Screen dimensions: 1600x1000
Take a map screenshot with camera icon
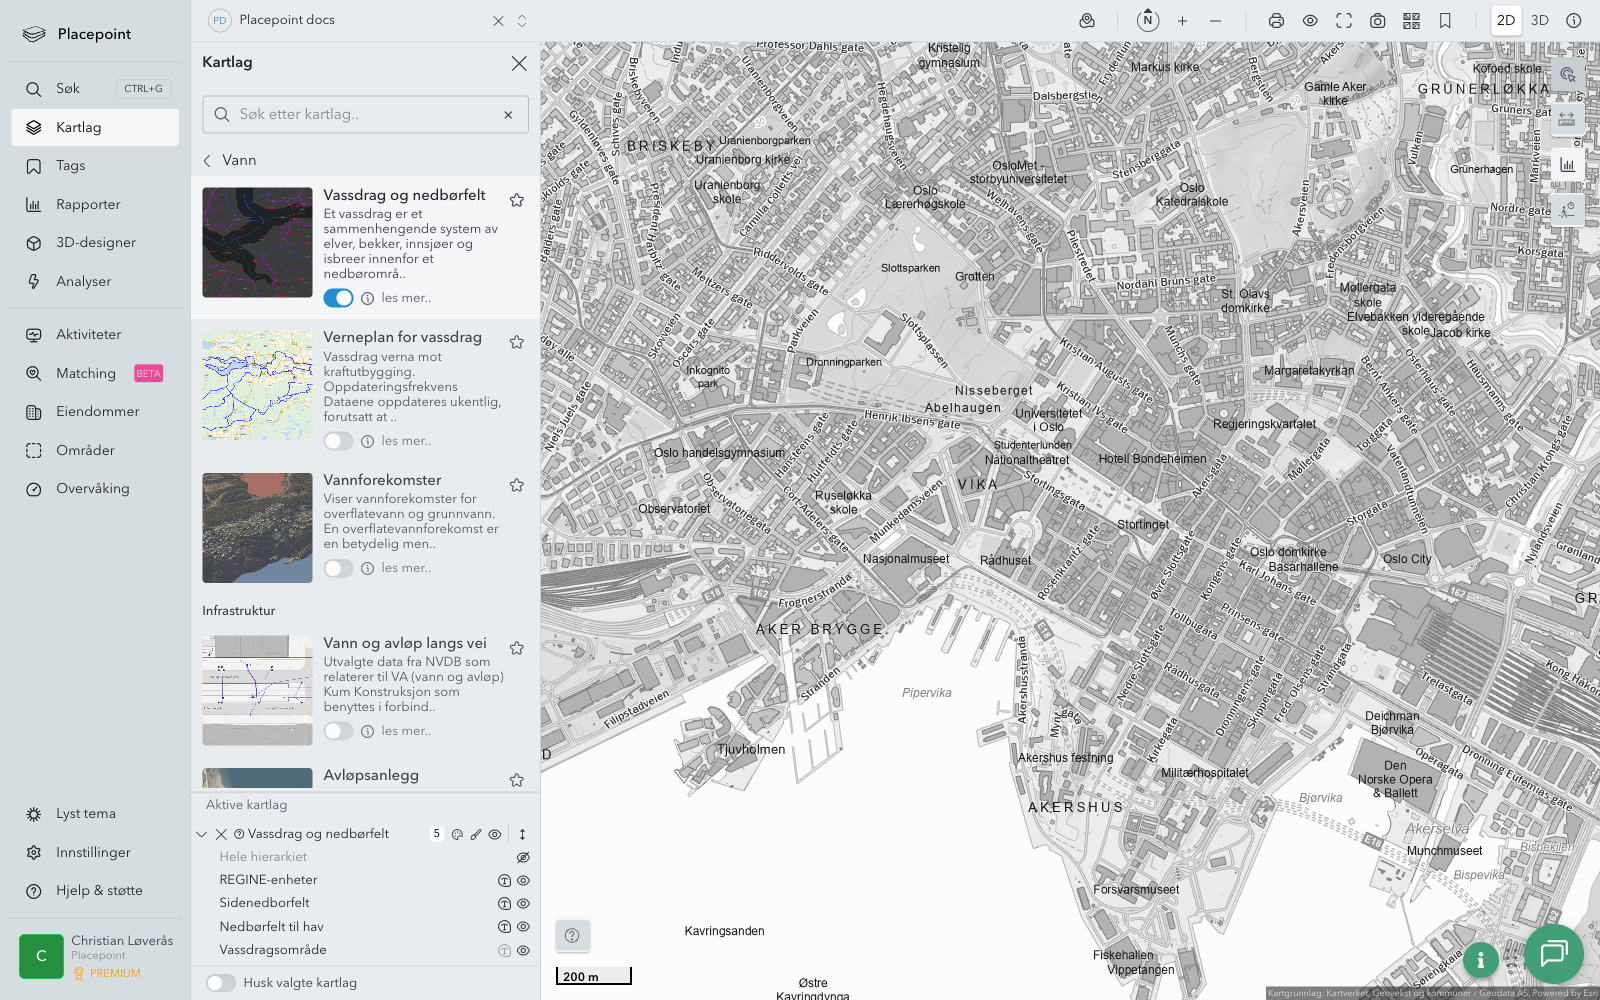[1377, 21]
